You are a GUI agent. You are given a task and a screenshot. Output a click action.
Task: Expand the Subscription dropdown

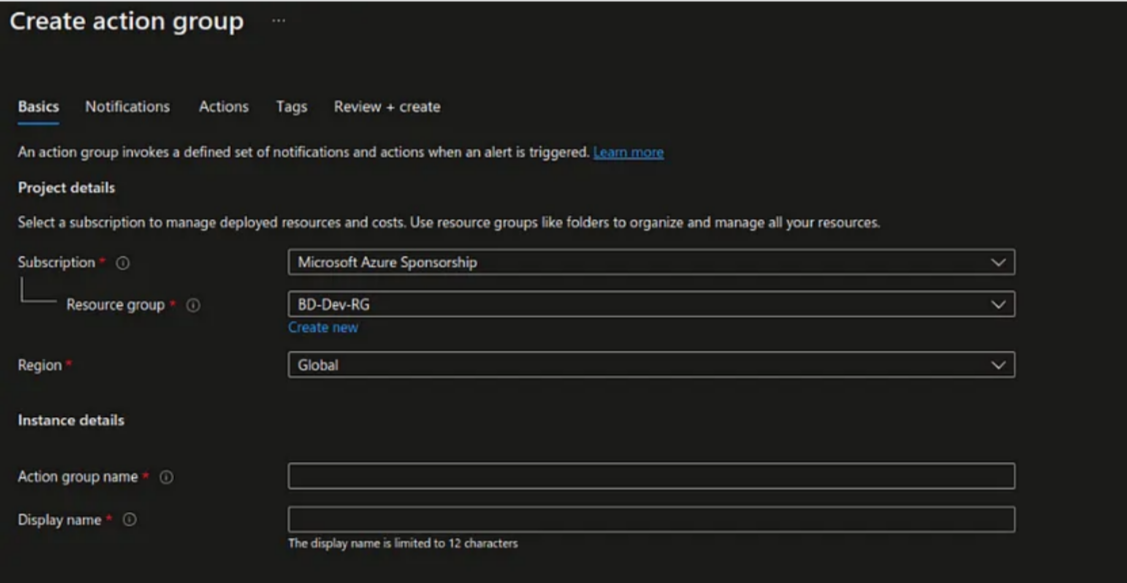650,262
